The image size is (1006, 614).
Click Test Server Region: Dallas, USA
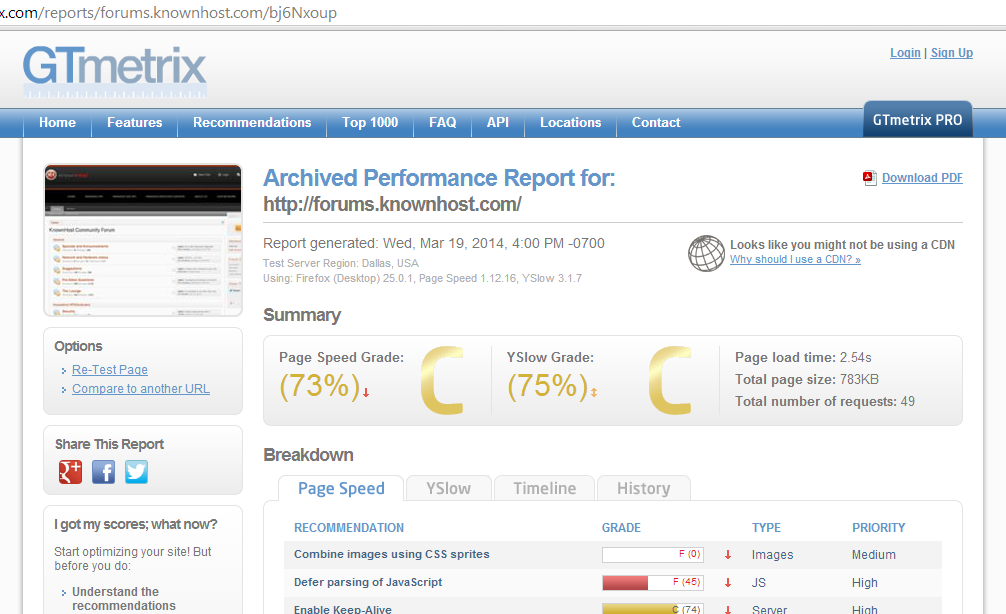[341, 263]
